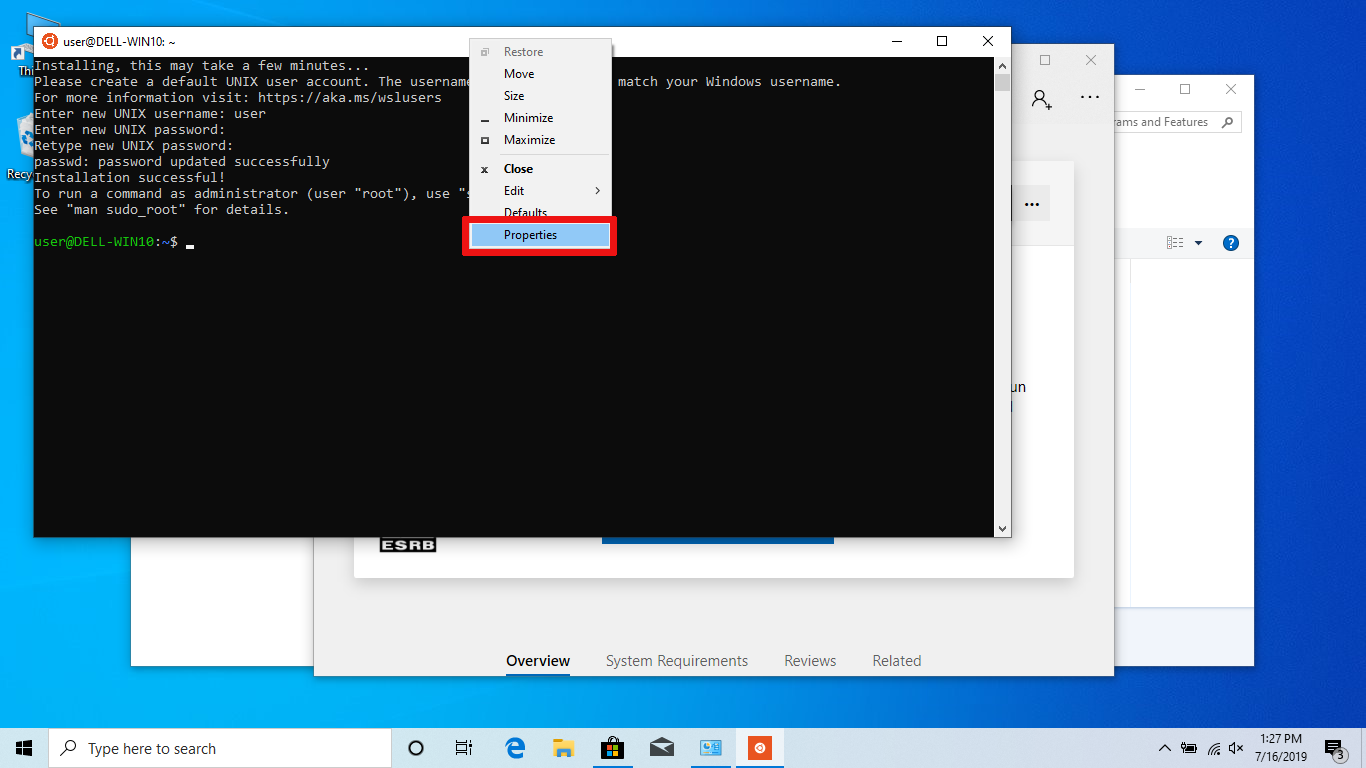The width and height of the screenshot is (1366, 768).
Task: Open the view options dropdown arrow
Action: point(1198,243)
